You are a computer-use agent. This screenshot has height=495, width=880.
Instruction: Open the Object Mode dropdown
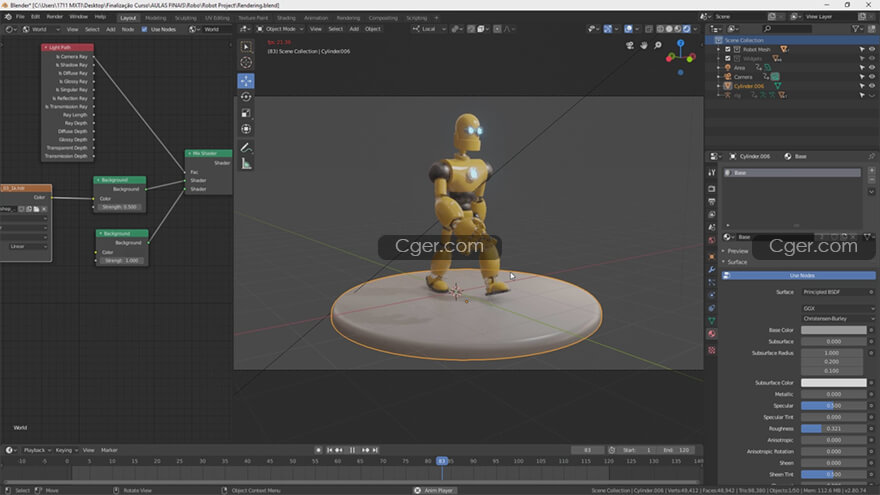tap(280, 29)
